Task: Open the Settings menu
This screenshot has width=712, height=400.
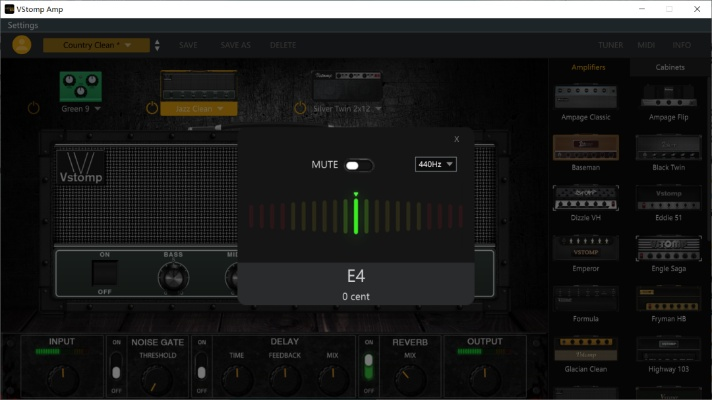Action: tap(23, 25)
